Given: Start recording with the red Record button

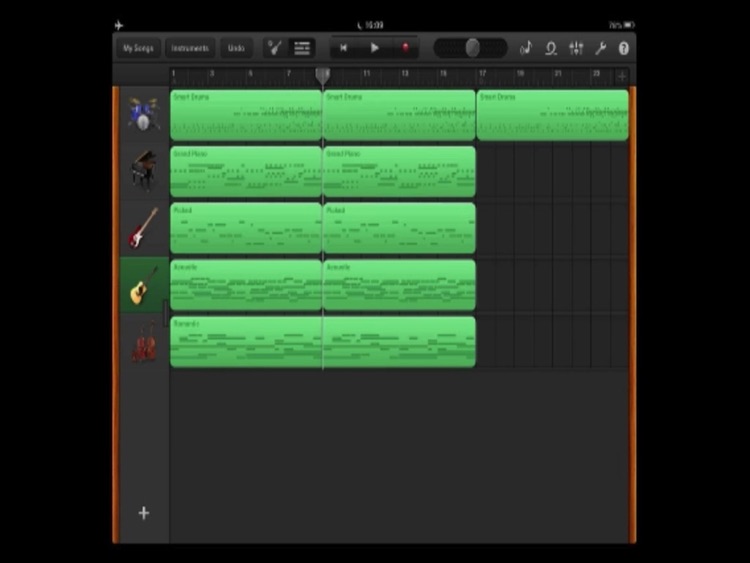Looking at the screenshot, I should [x=405, y=48].
